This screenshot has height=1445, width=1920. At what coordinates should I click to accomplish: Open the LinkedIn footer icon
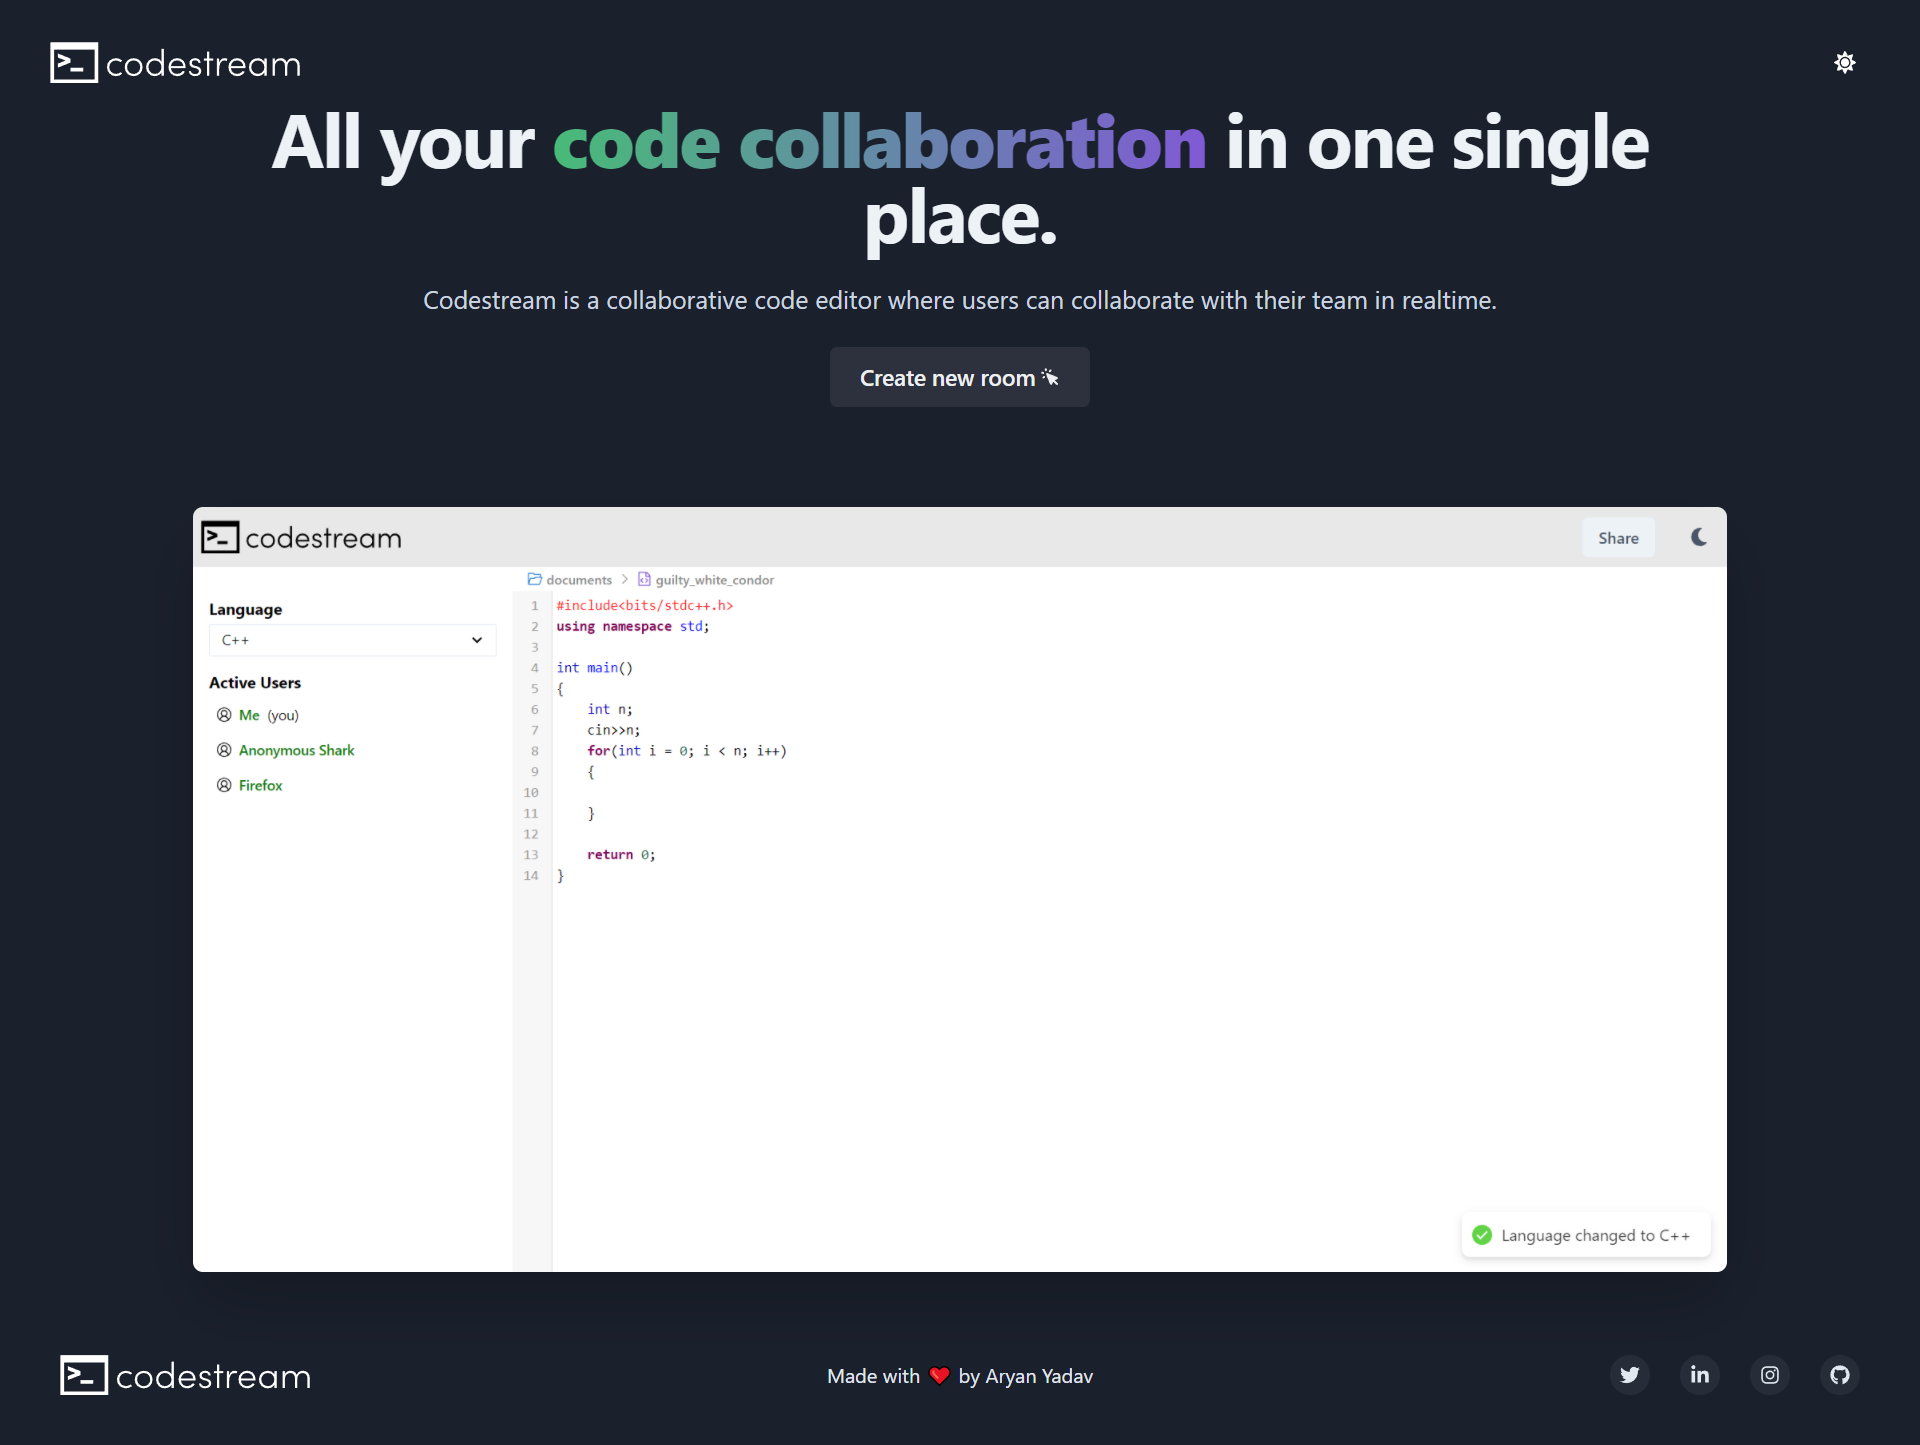1699,1375
